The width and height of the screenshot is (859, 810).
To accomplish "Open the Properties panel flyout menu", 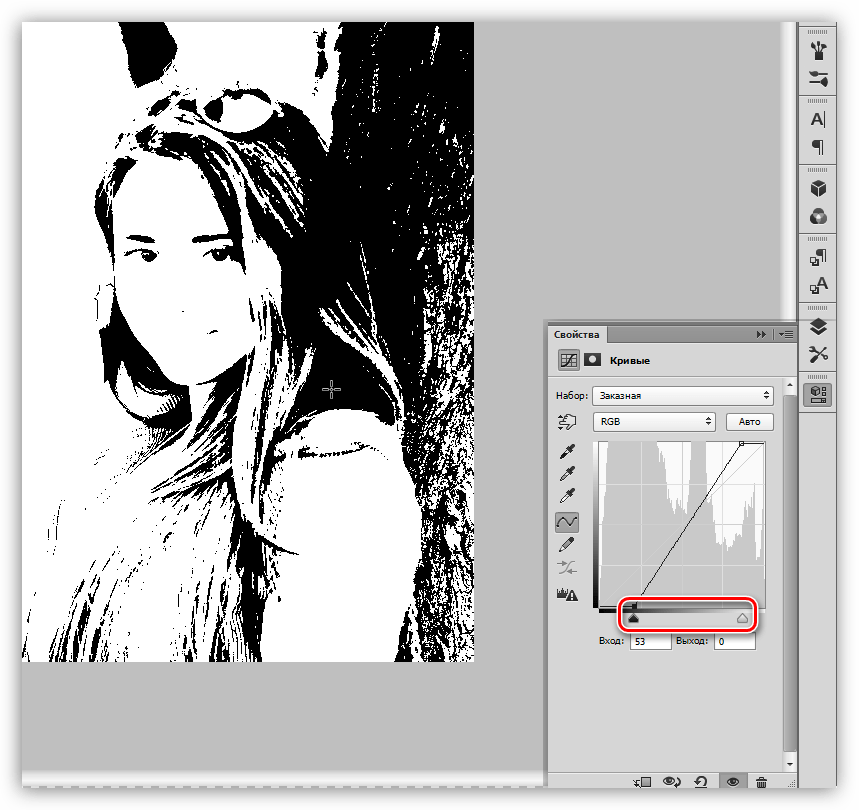I will tap(786, 334).
